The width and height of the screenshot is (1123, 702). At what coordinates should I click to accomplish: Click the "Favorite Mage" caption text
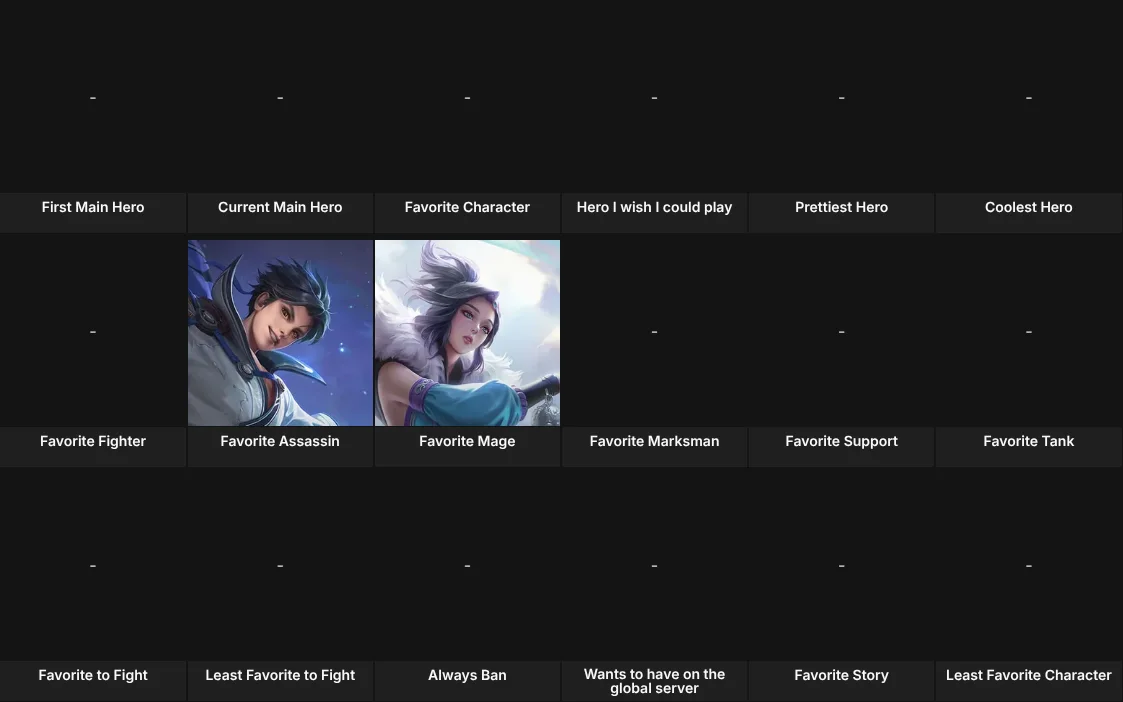[x=467, y=441]
